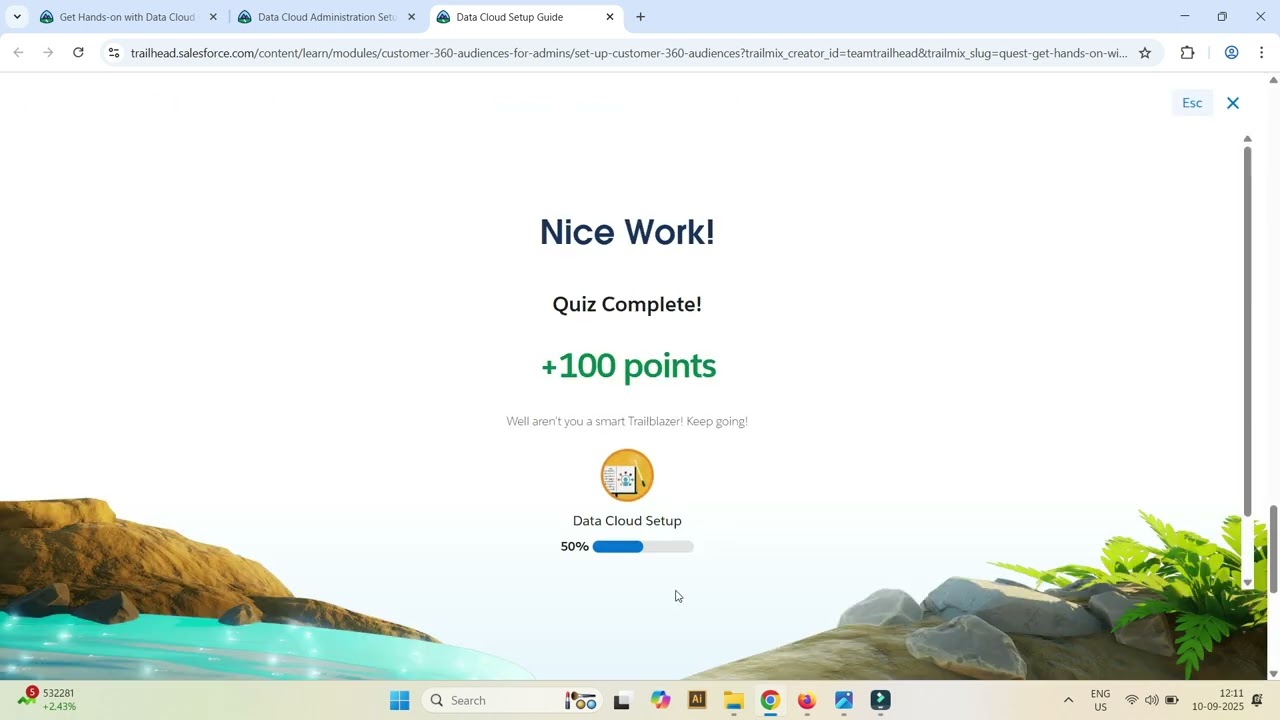
Task: Click the address bar URL
Action: 628,53
